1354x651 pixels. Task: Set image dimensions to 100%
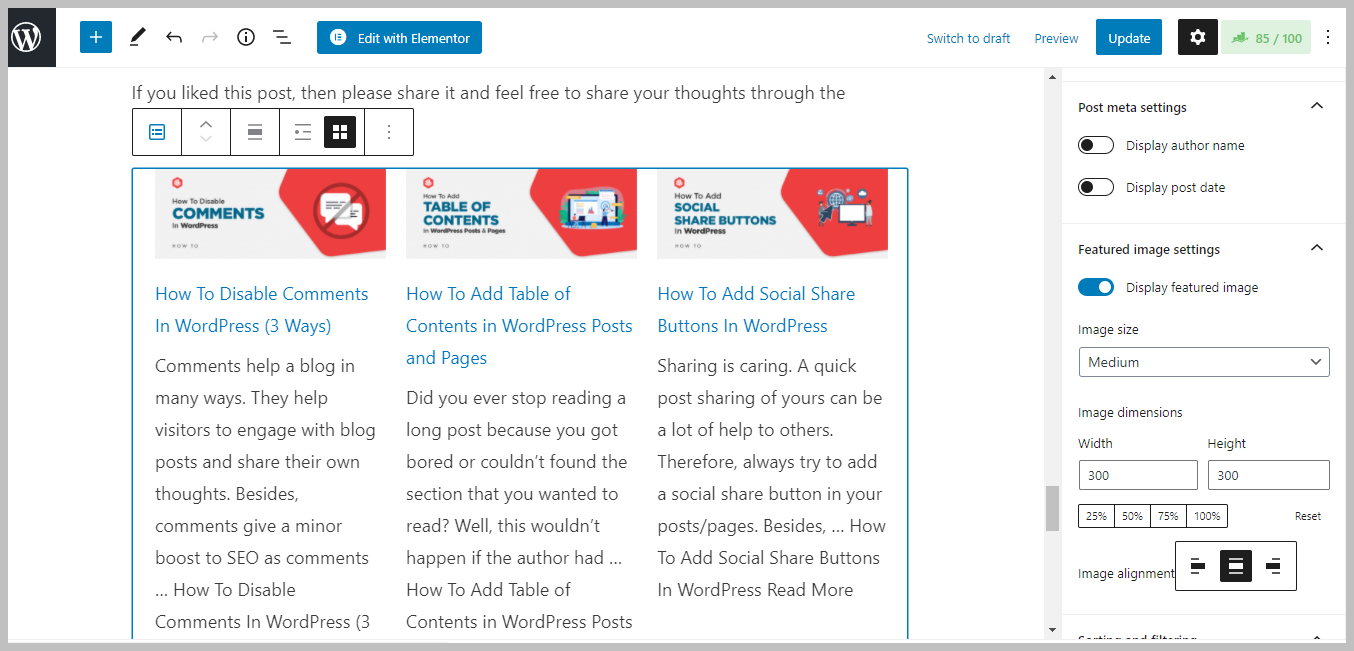(1207, 516)
